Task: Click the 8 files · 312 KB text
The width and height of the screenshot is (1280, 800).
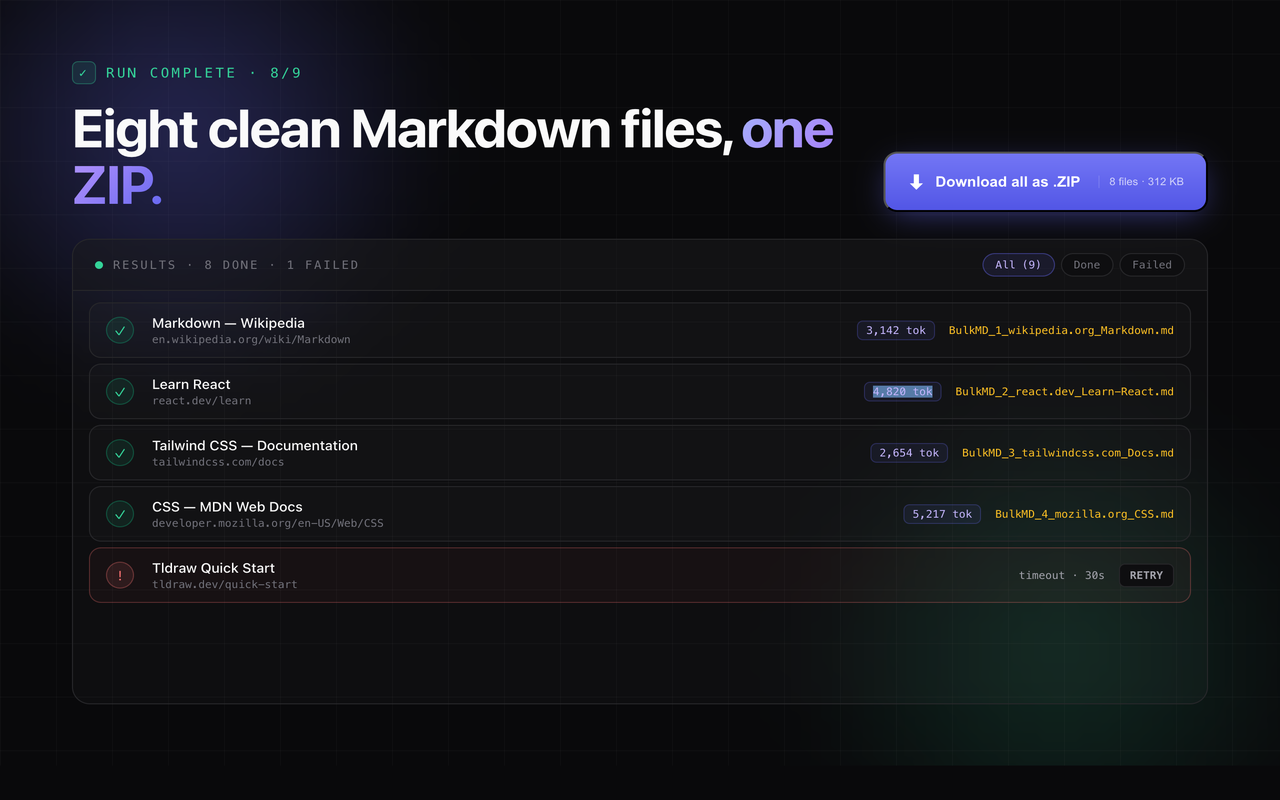Action: [1146, 182]
